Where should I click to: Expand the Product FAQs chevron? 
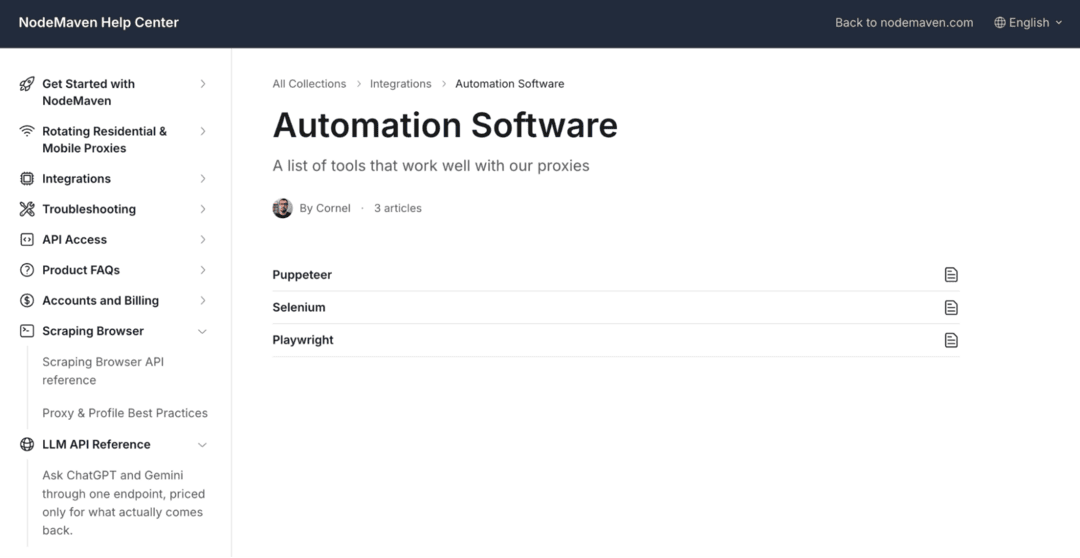click(202, 270)
